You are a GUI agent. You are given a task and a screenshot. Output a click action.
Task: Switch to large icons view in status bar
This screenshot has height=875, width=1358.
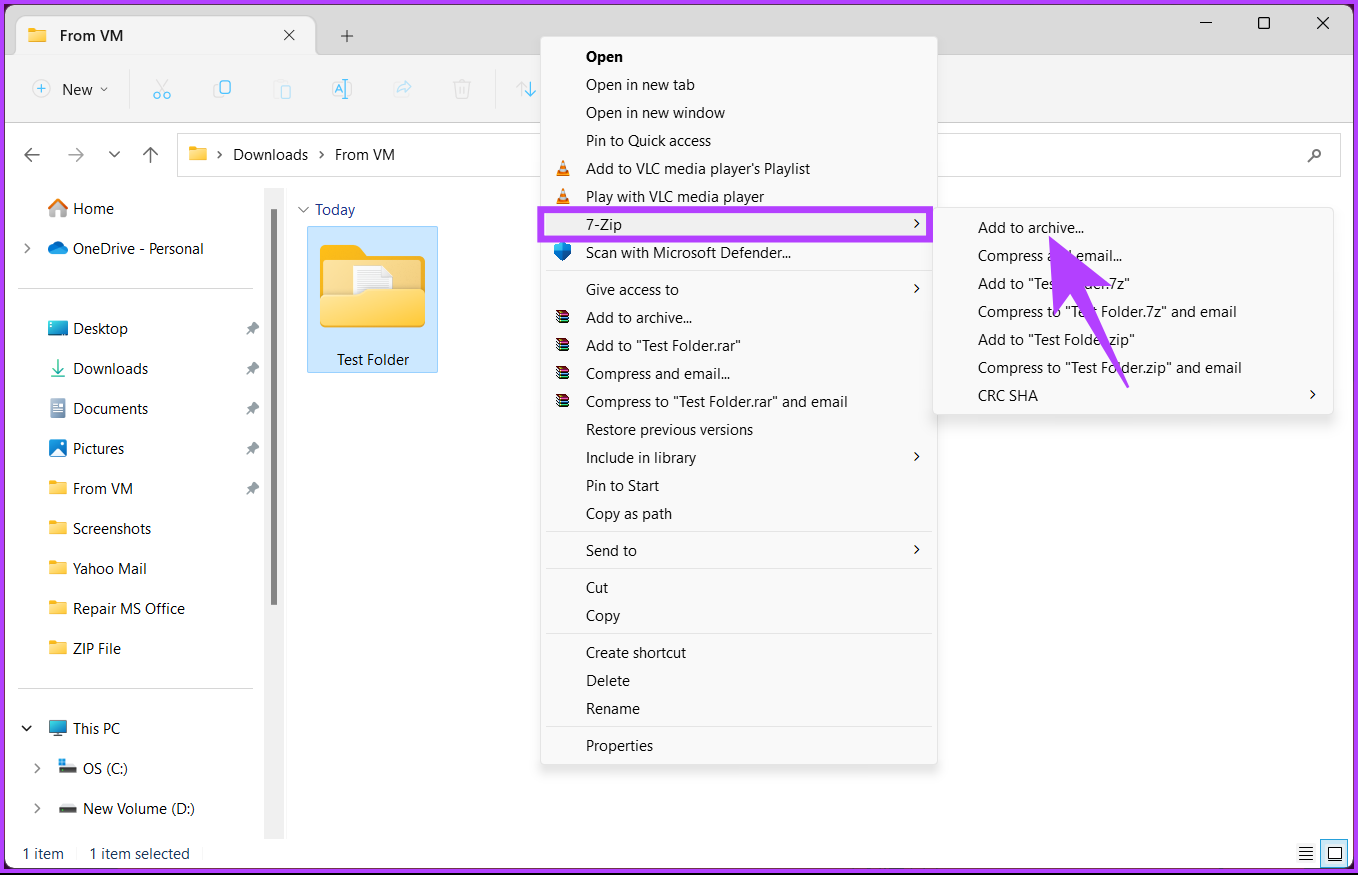(1334, 854)
